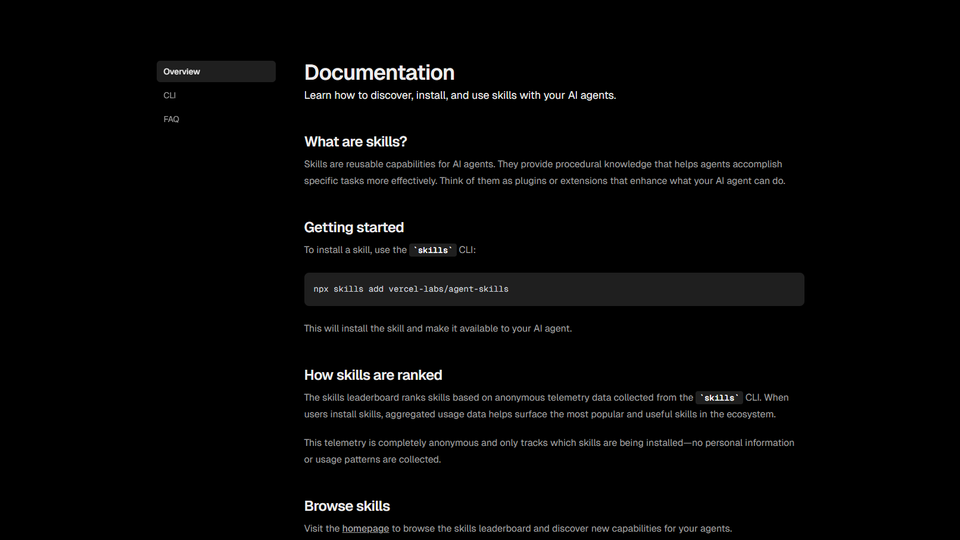
Task: Click the "Getting started" heading
Action: coord(354,227)
